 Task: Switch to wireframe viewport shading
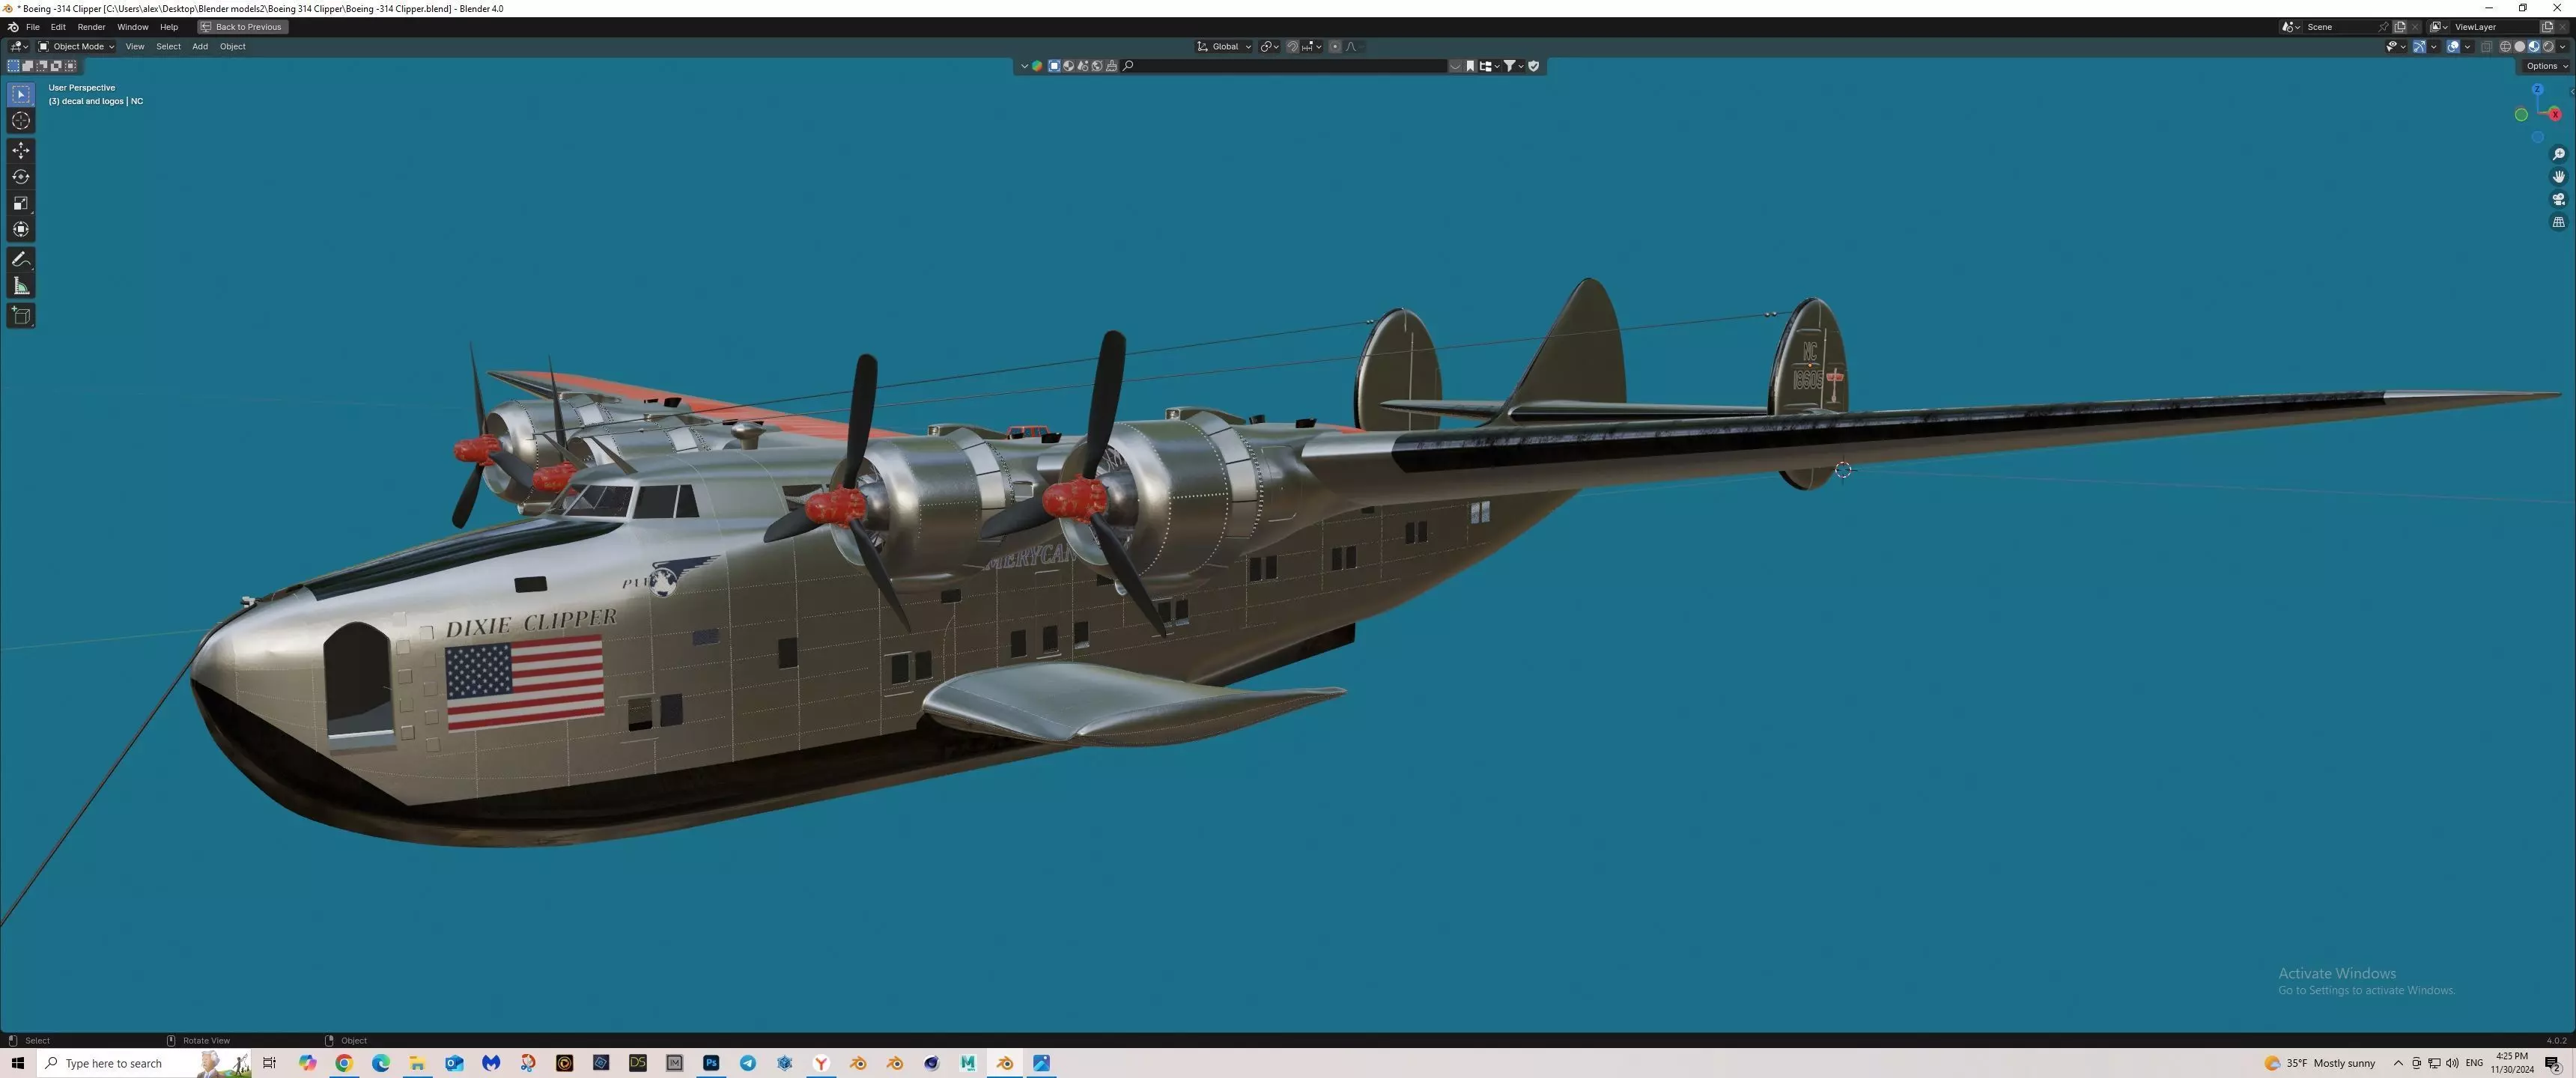click(x=2505, y=46)
